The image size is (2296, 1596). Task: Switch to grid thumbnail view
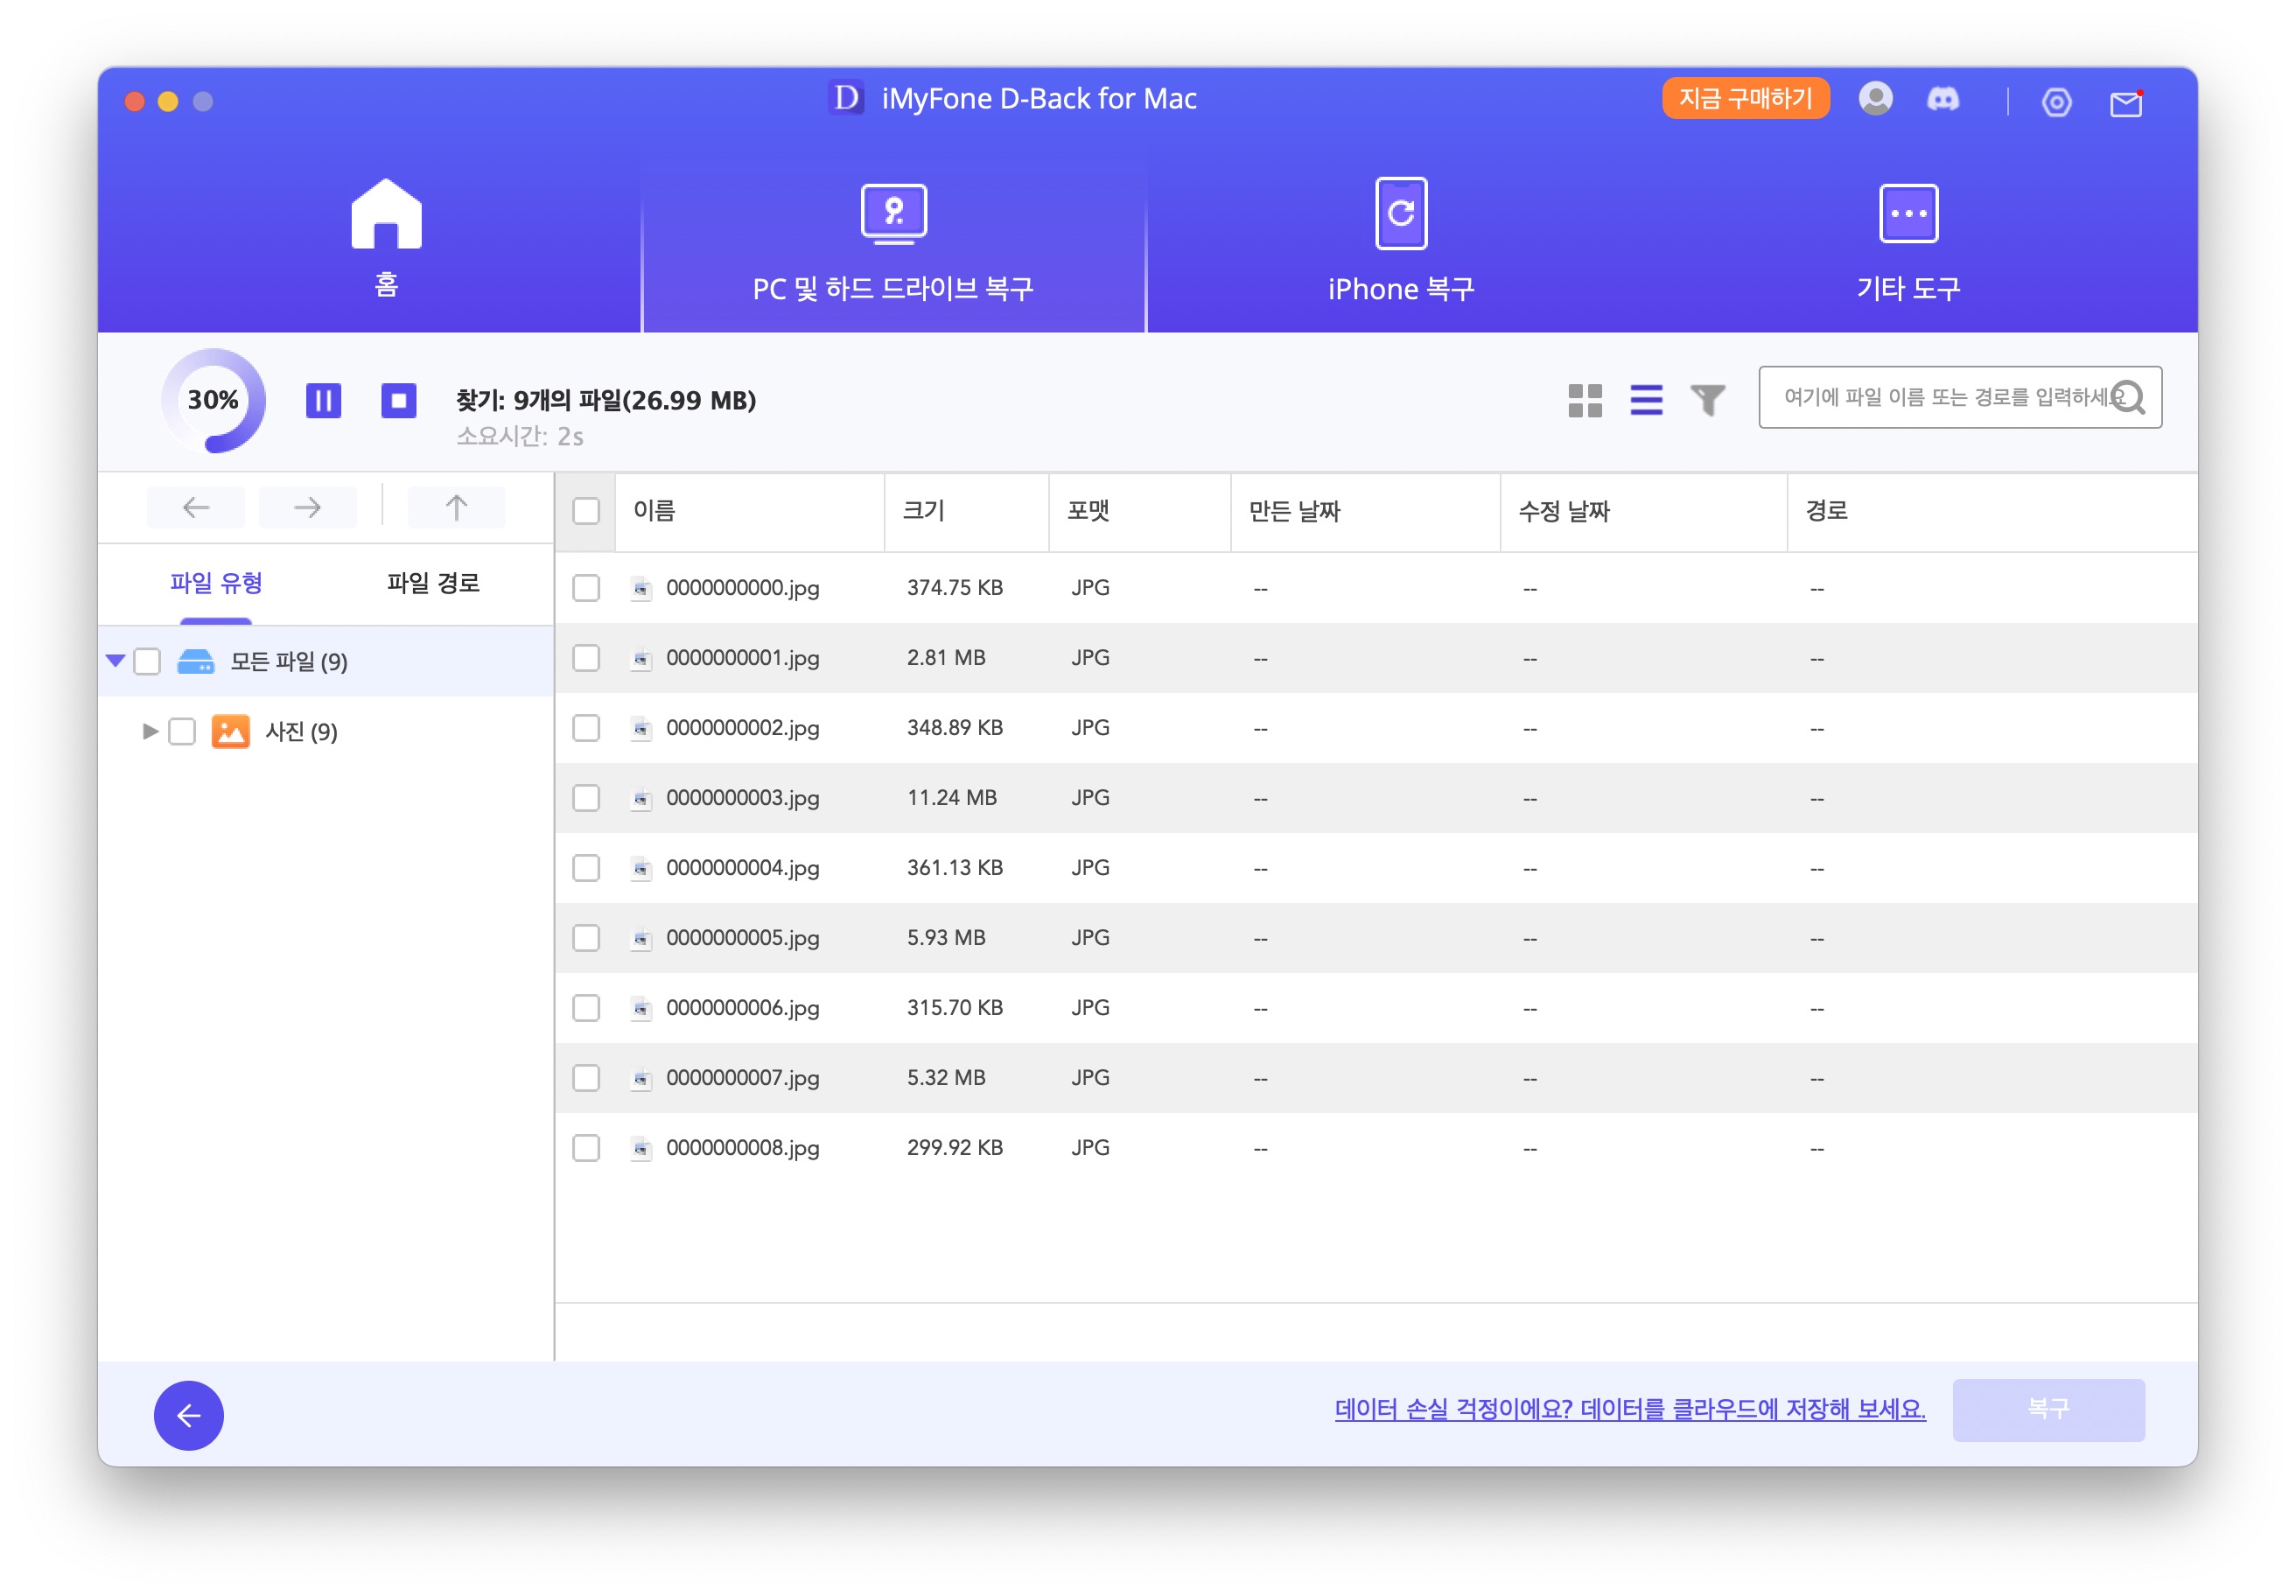click(1584, 401)
